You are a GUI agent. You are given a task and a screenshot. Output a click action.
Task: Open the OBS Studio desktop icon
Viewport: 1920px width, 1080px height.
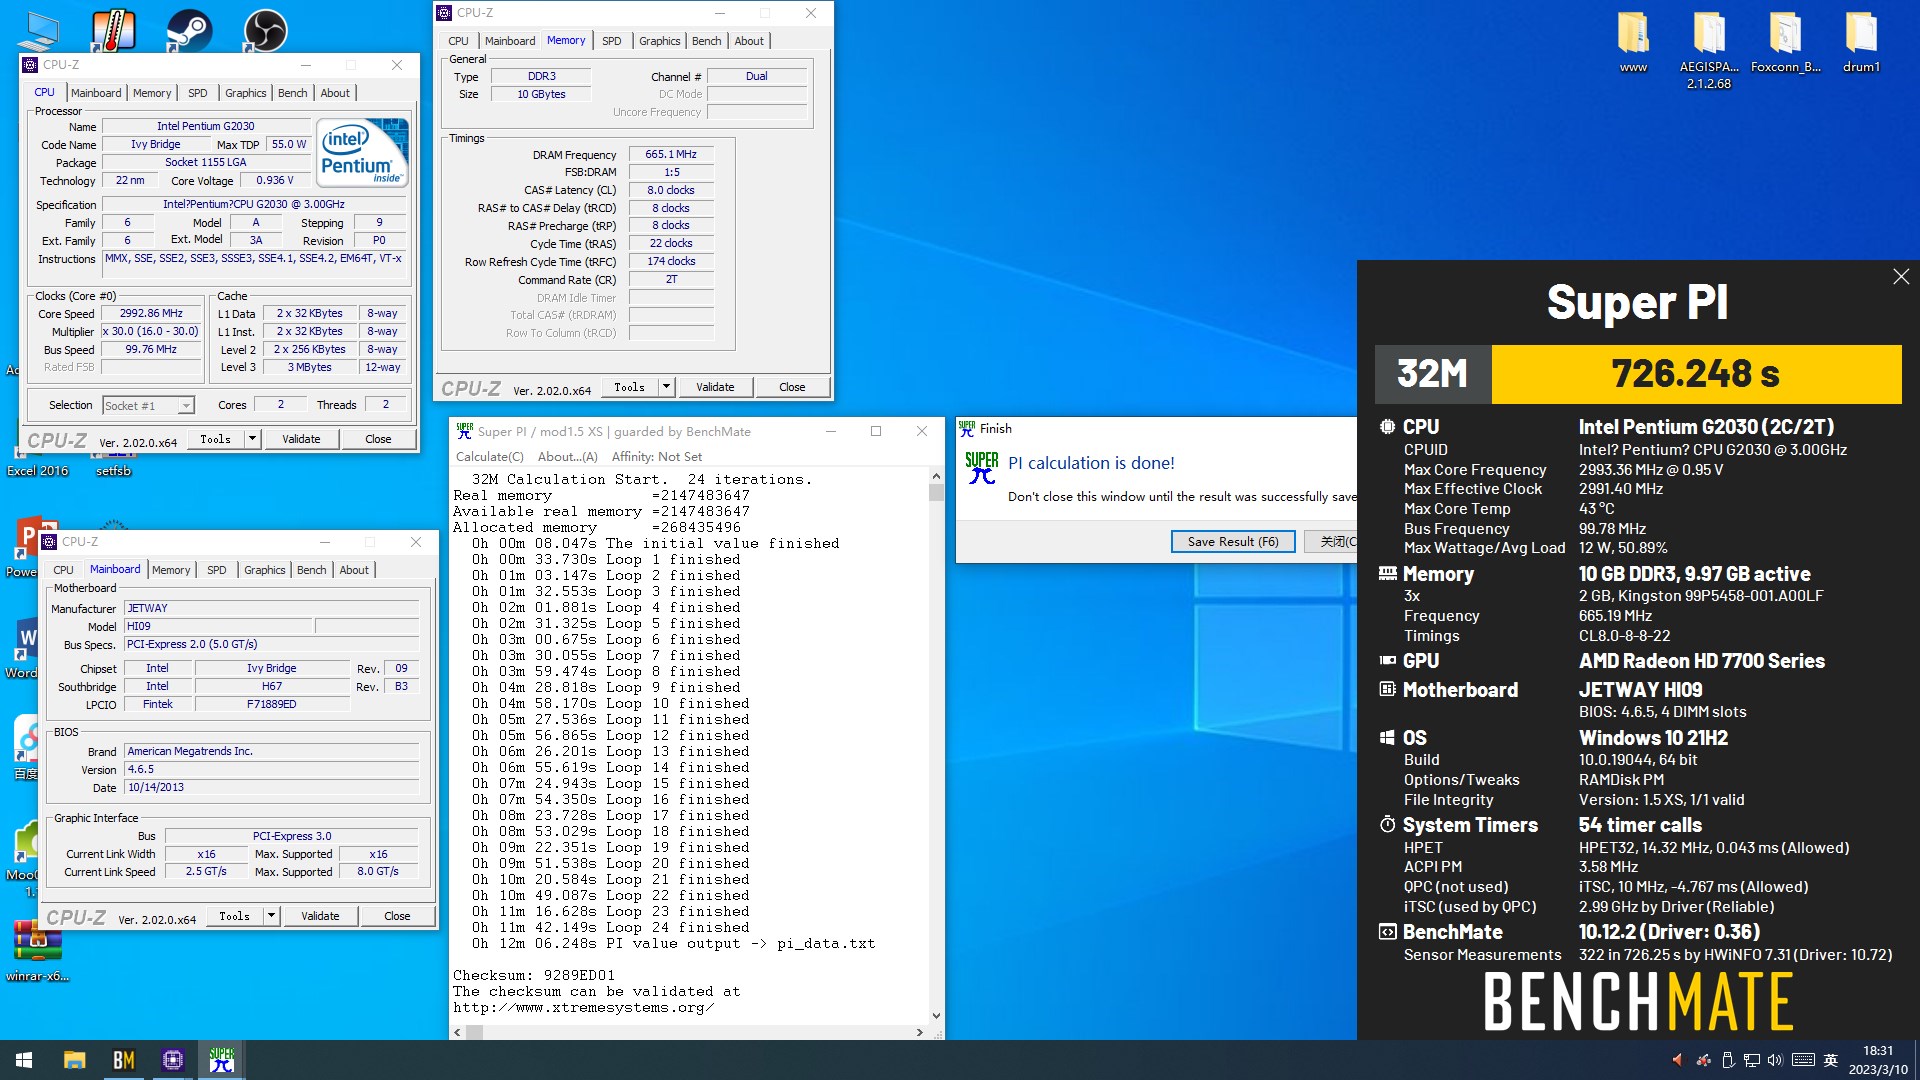click(x=266, y=30)
